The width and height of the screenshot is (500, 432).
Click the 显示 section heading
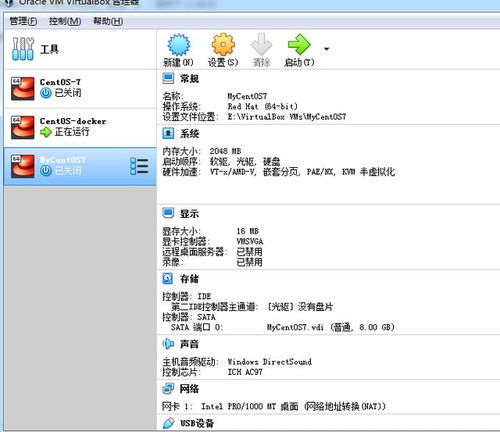pos(189,213)
